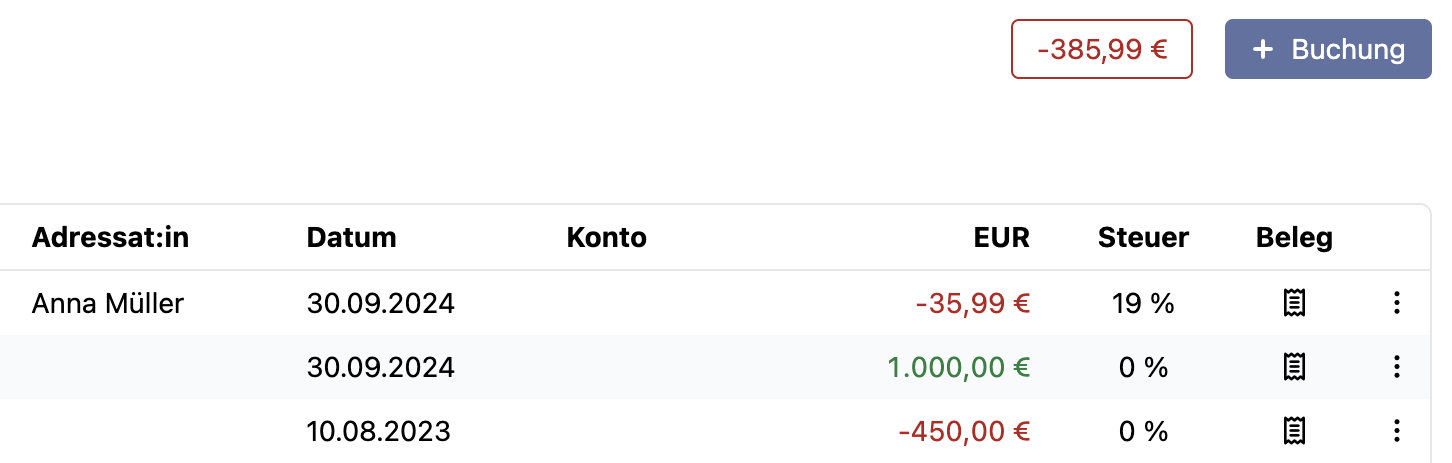Sort by Konto column header
This screenshot has height=463, width=1452.
click(606, 238)
